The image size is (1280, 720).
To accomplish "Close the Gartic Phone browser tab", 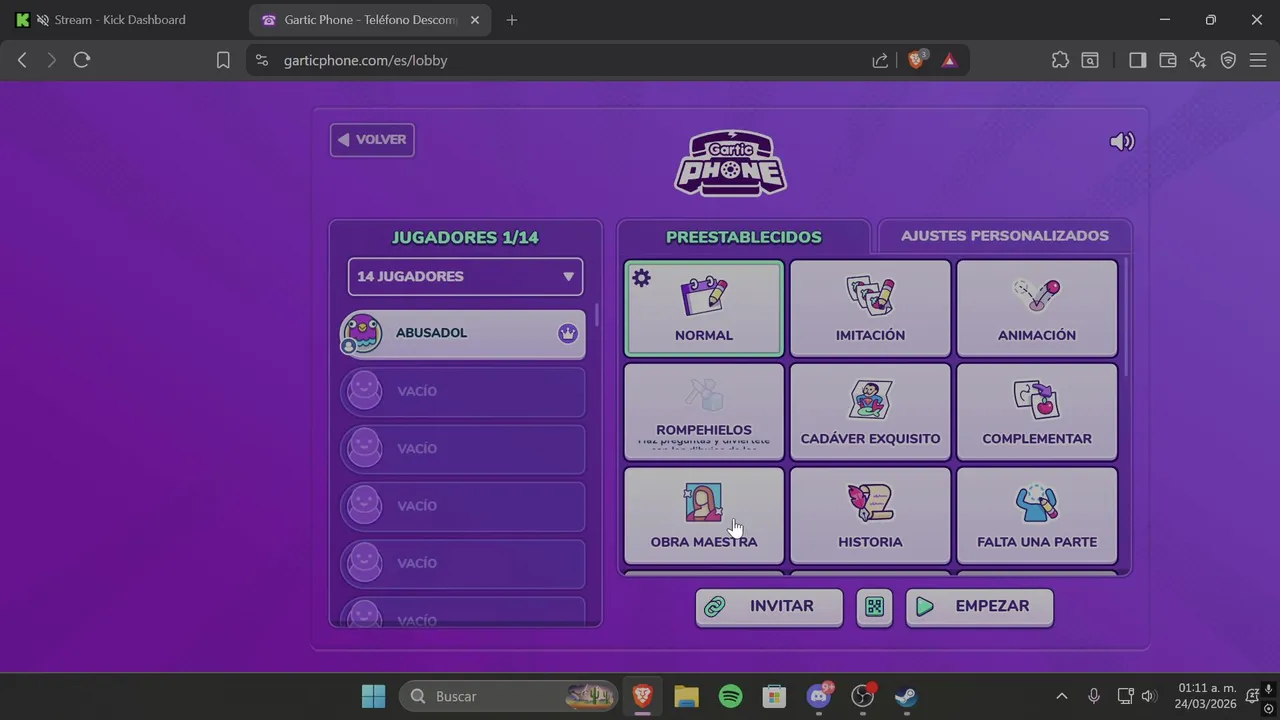I will click(475, 20).
